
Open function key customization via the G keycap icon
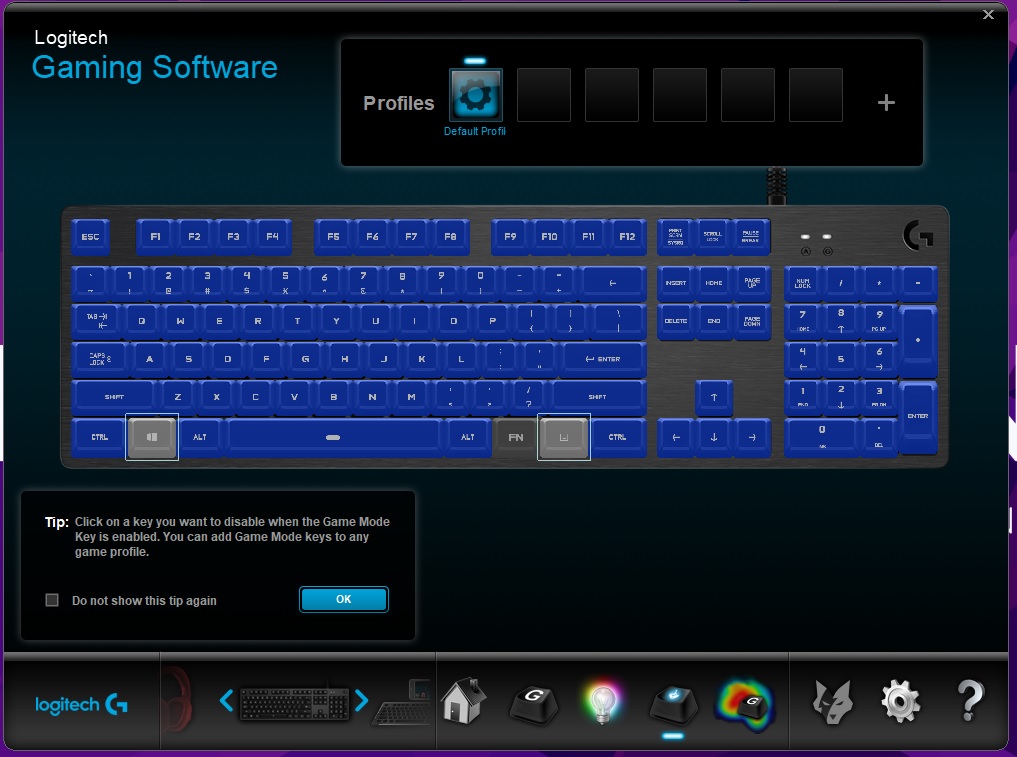(x=535, y=702)
